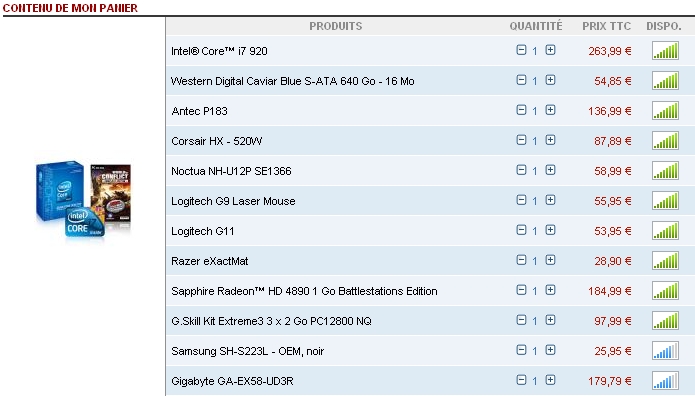Click price 184,99 € of Sapphire Radeon
This screenshot has height=396, width=695.
click(610, 291)
